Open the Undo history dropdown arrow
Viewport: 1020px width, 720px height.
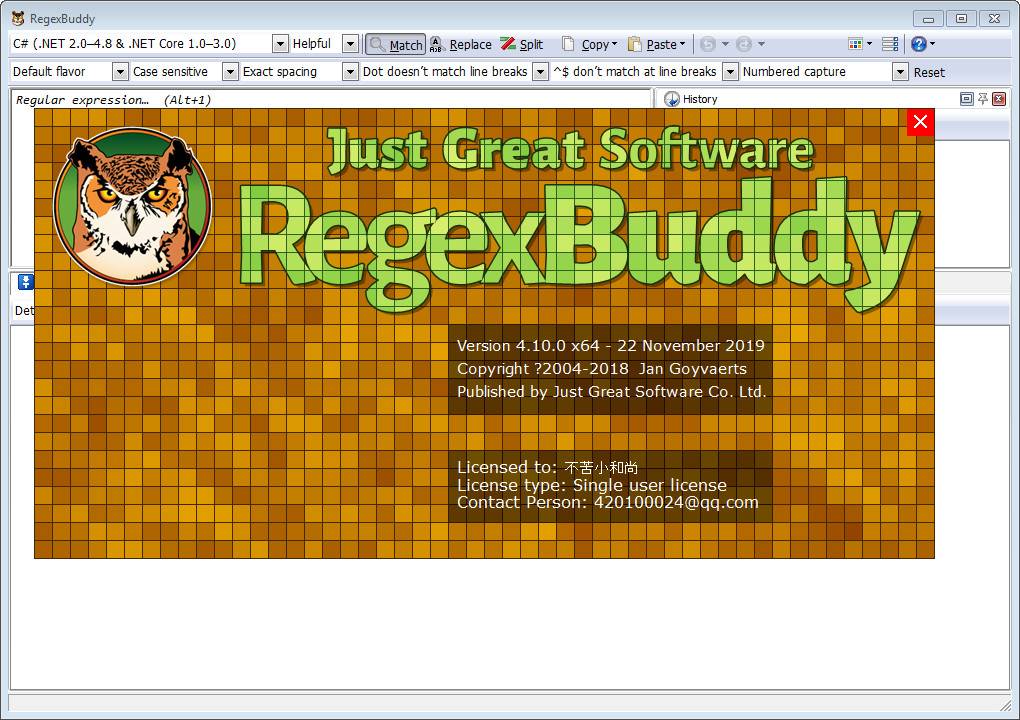725,44
